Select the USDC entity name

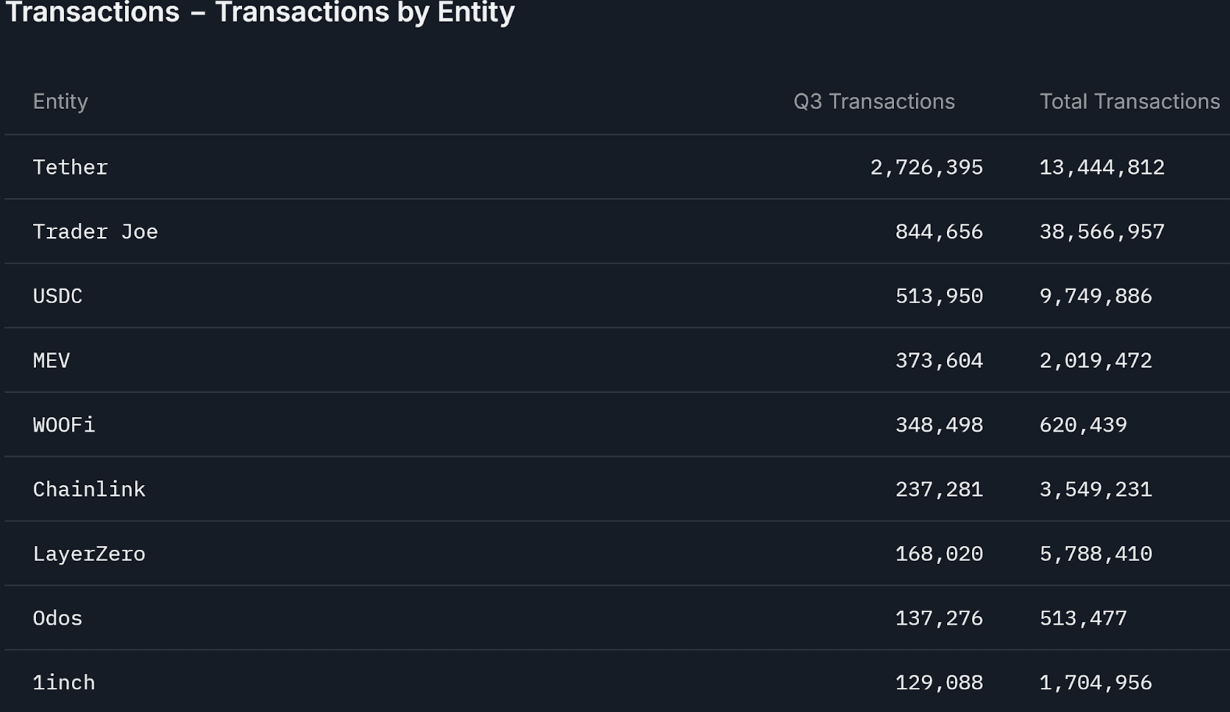57,296
